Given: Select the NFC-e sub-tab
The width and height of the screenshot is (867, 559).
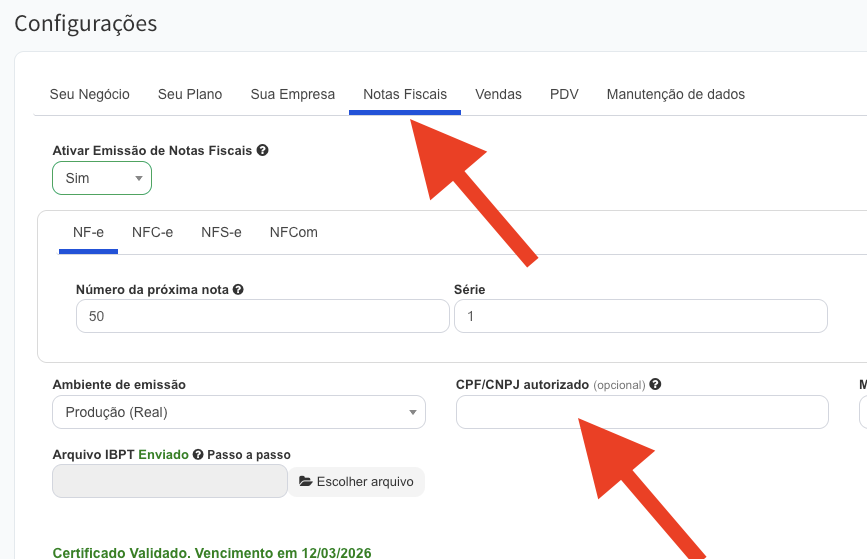Looking at the screenshot, I should (x=152, y=232).
